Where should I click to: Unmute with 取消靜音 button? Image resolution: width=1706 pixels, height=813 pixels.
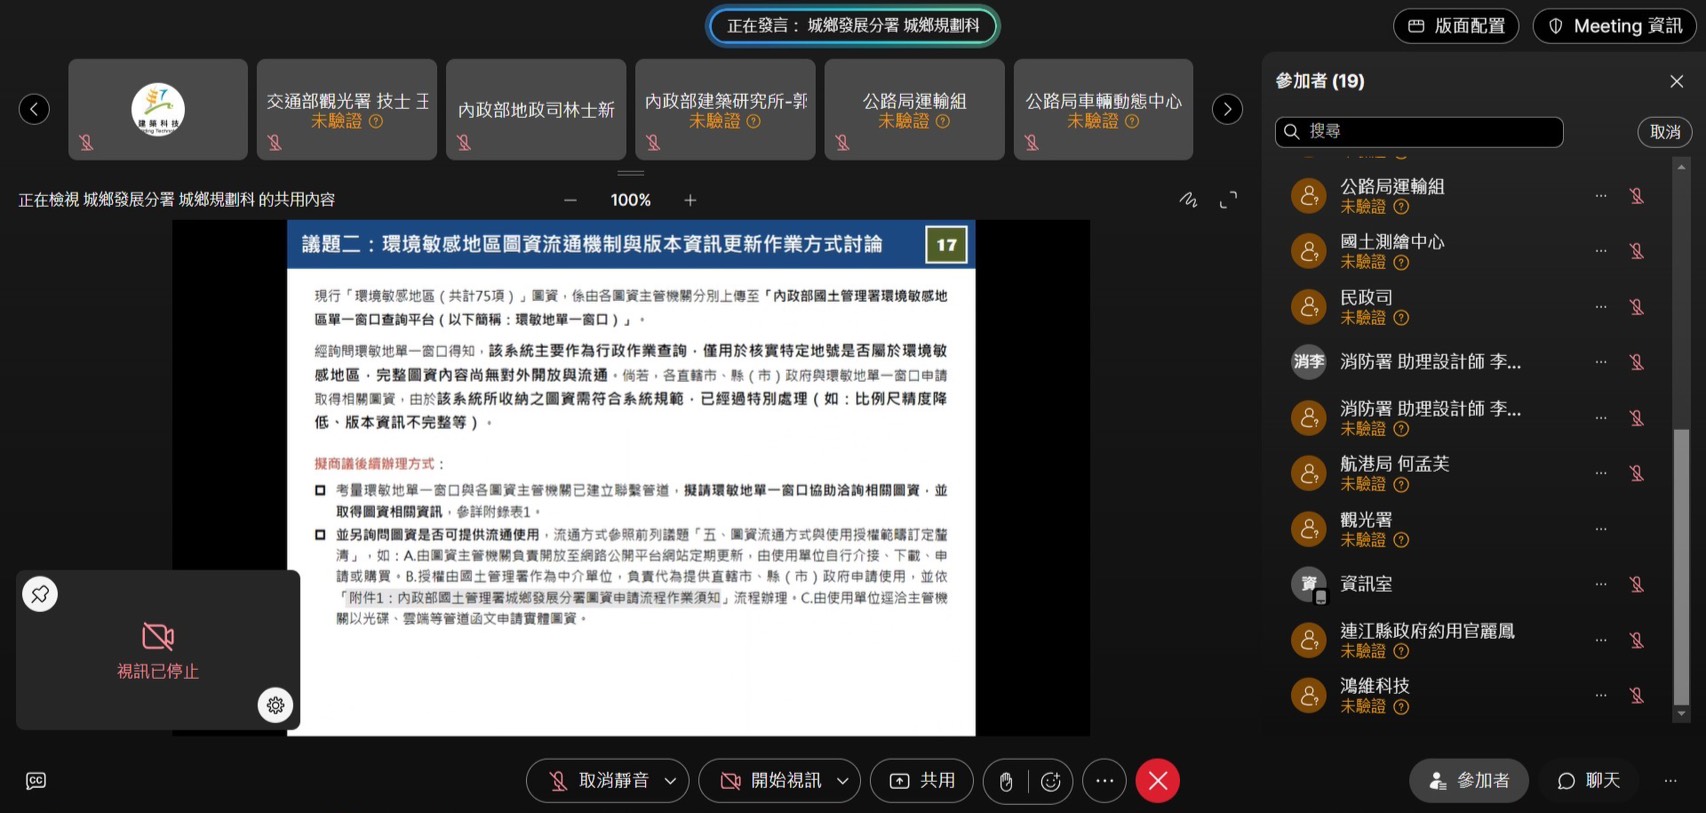(x=598, y=781)
